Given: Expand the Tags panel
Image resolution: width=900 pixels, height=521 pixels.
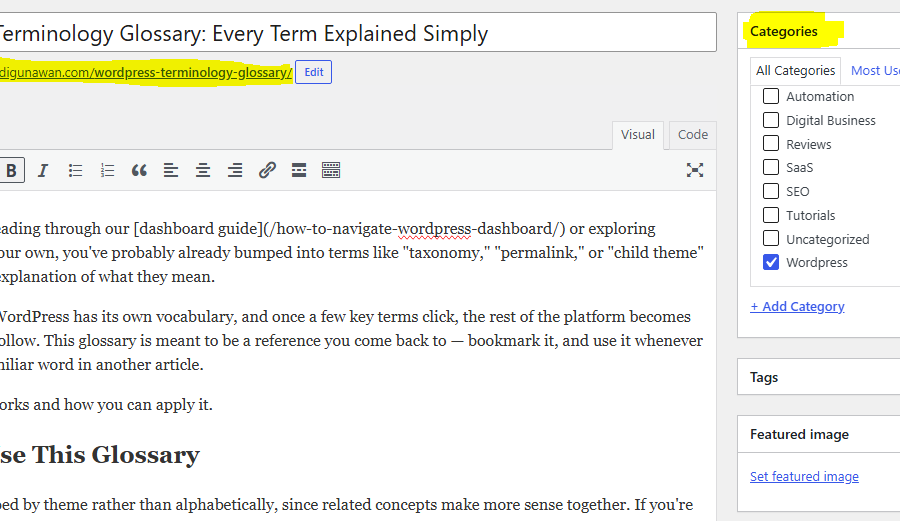Looking at the screenshot, I should coord(818,377).
